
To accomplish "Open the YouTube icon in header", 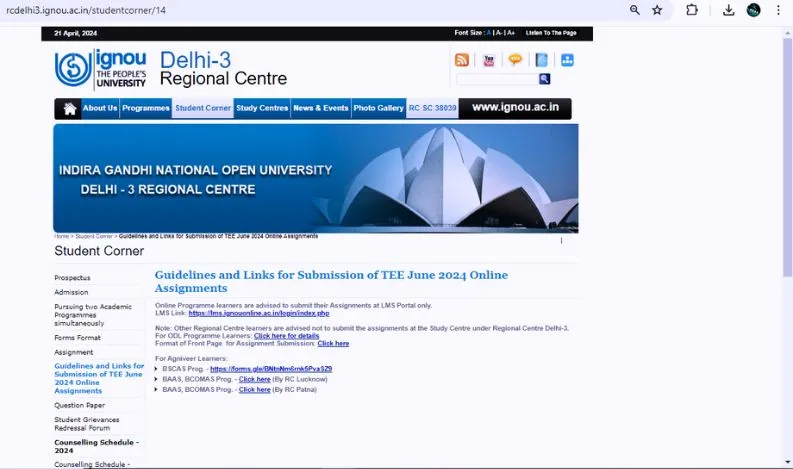I will (489, 60).
